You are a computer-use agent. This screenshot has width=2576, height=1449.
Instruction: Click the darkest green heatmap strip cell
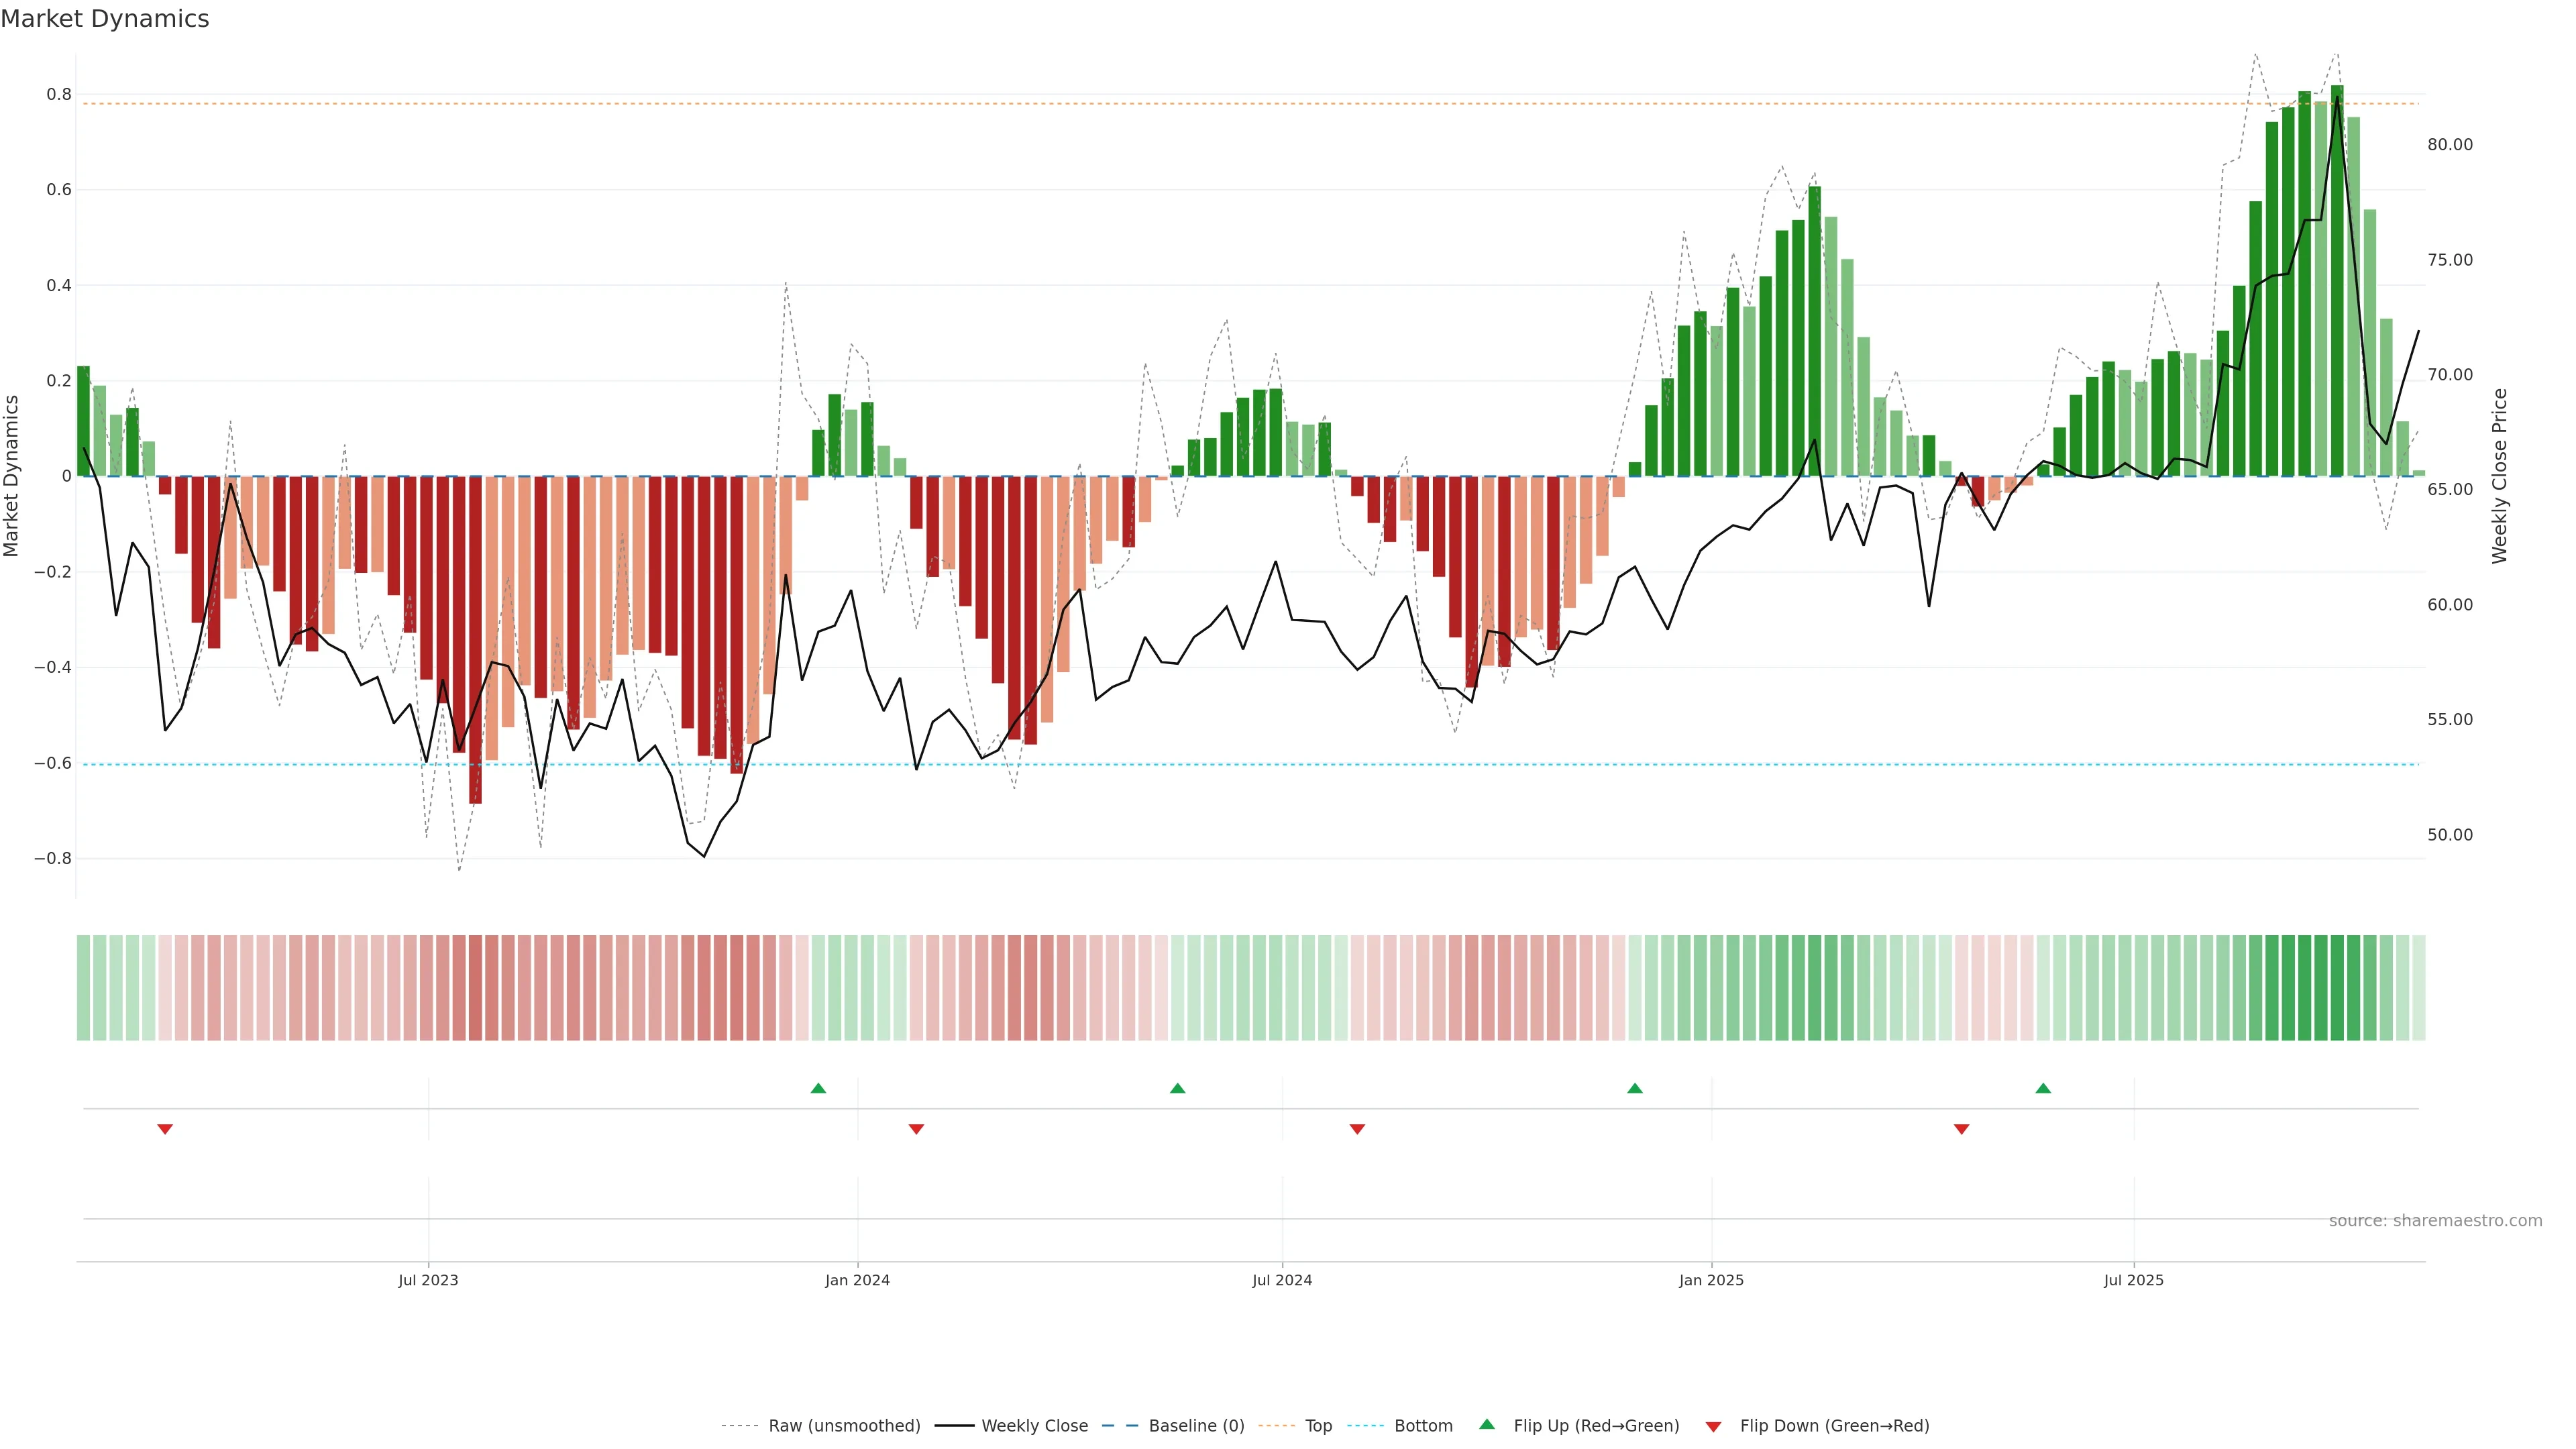coord(2337,988)
